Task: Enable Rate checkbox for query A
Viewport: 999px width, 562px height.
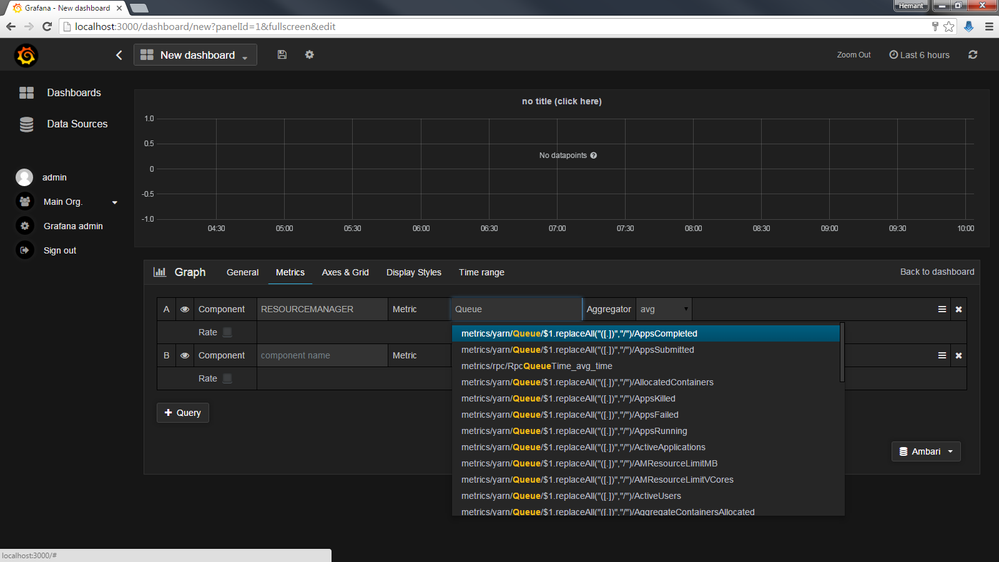Action: coord(227,333)
